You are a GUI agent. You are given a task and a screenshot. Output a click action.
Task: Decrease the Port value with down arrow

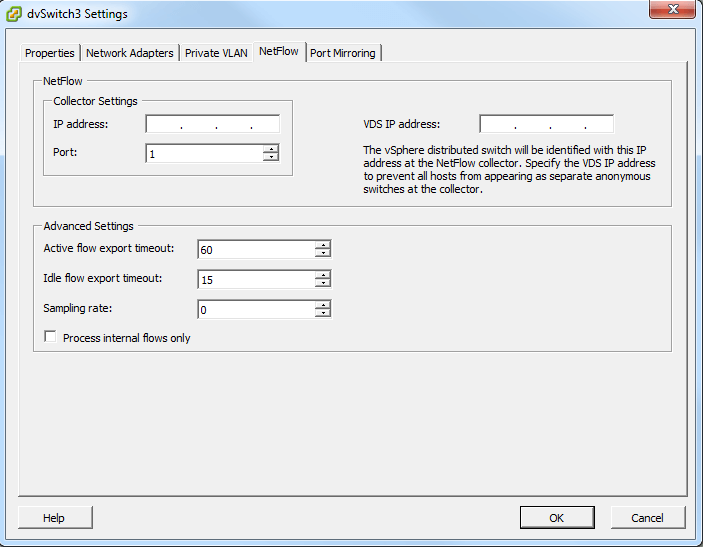coord(271,157)
